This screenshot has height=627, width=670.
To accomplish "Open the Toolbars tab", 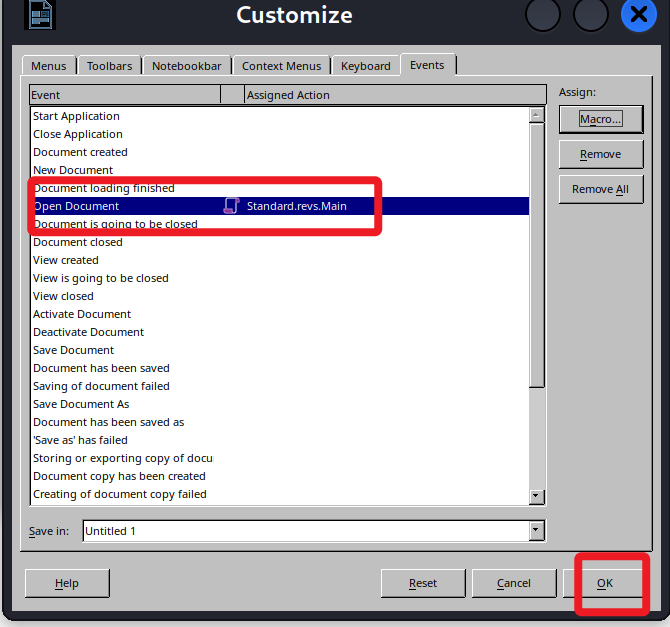I will (x=109, y=66).
